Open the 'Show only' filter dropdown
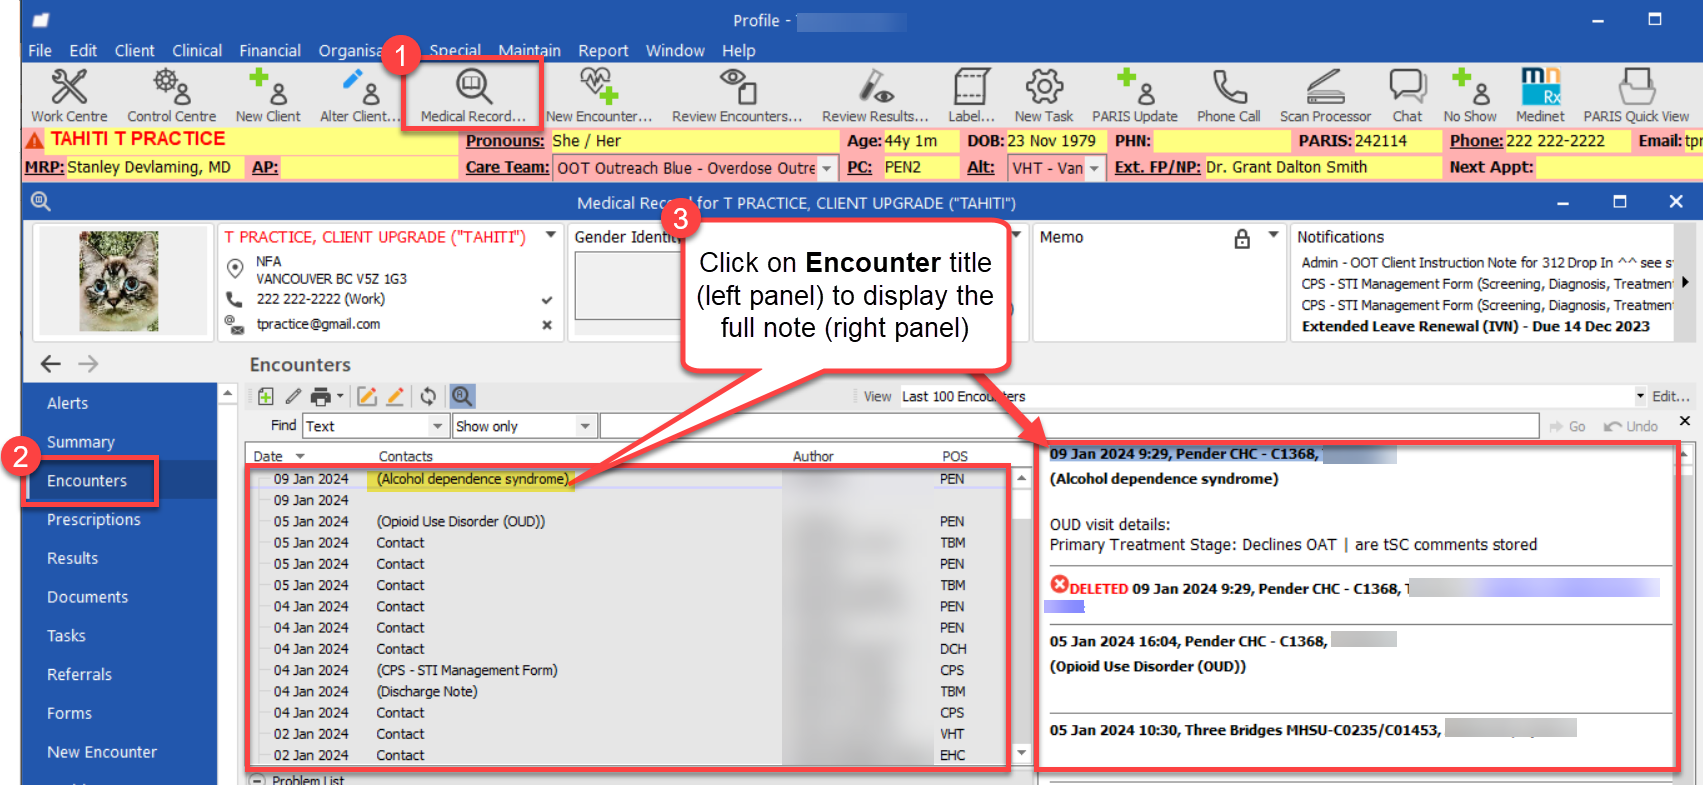This screenshot has width=1703, height=785. click(x=585, y=427)
